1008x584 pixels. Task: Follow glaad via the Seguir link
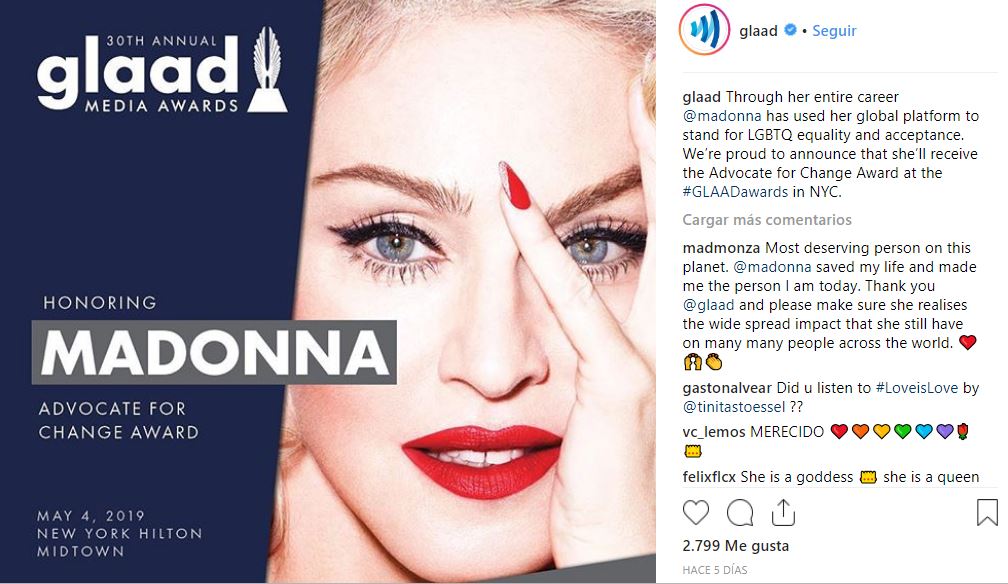pos(834,30)
